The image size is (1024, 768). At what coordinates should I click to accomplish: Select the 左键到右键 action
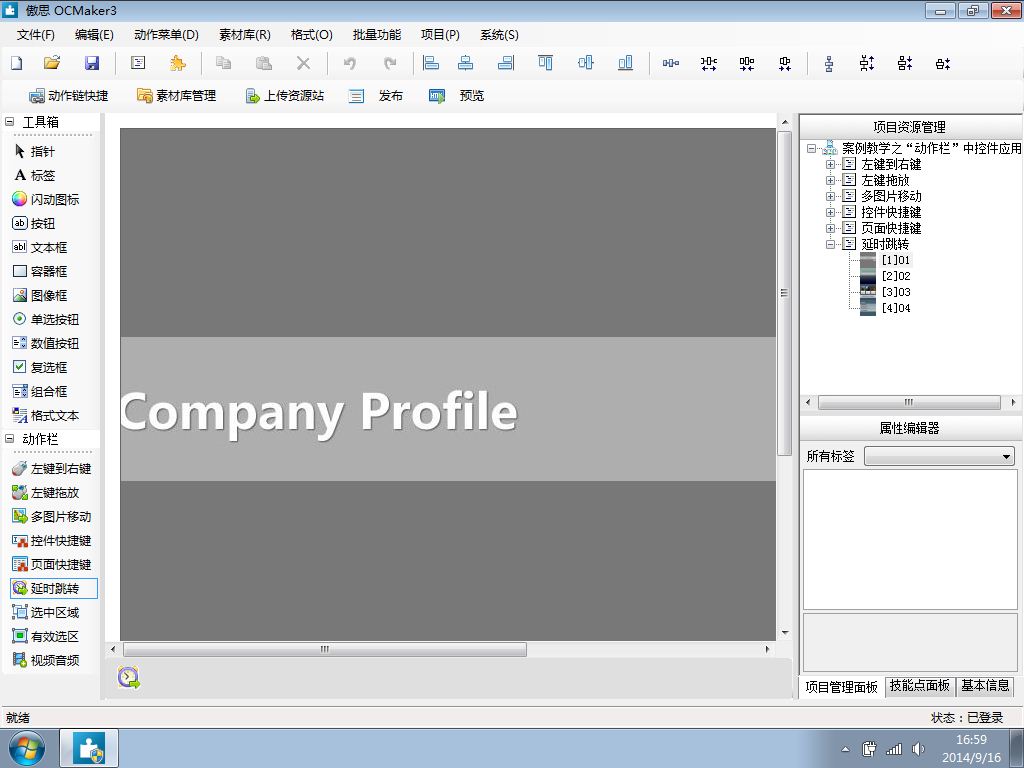pos(52,469)
